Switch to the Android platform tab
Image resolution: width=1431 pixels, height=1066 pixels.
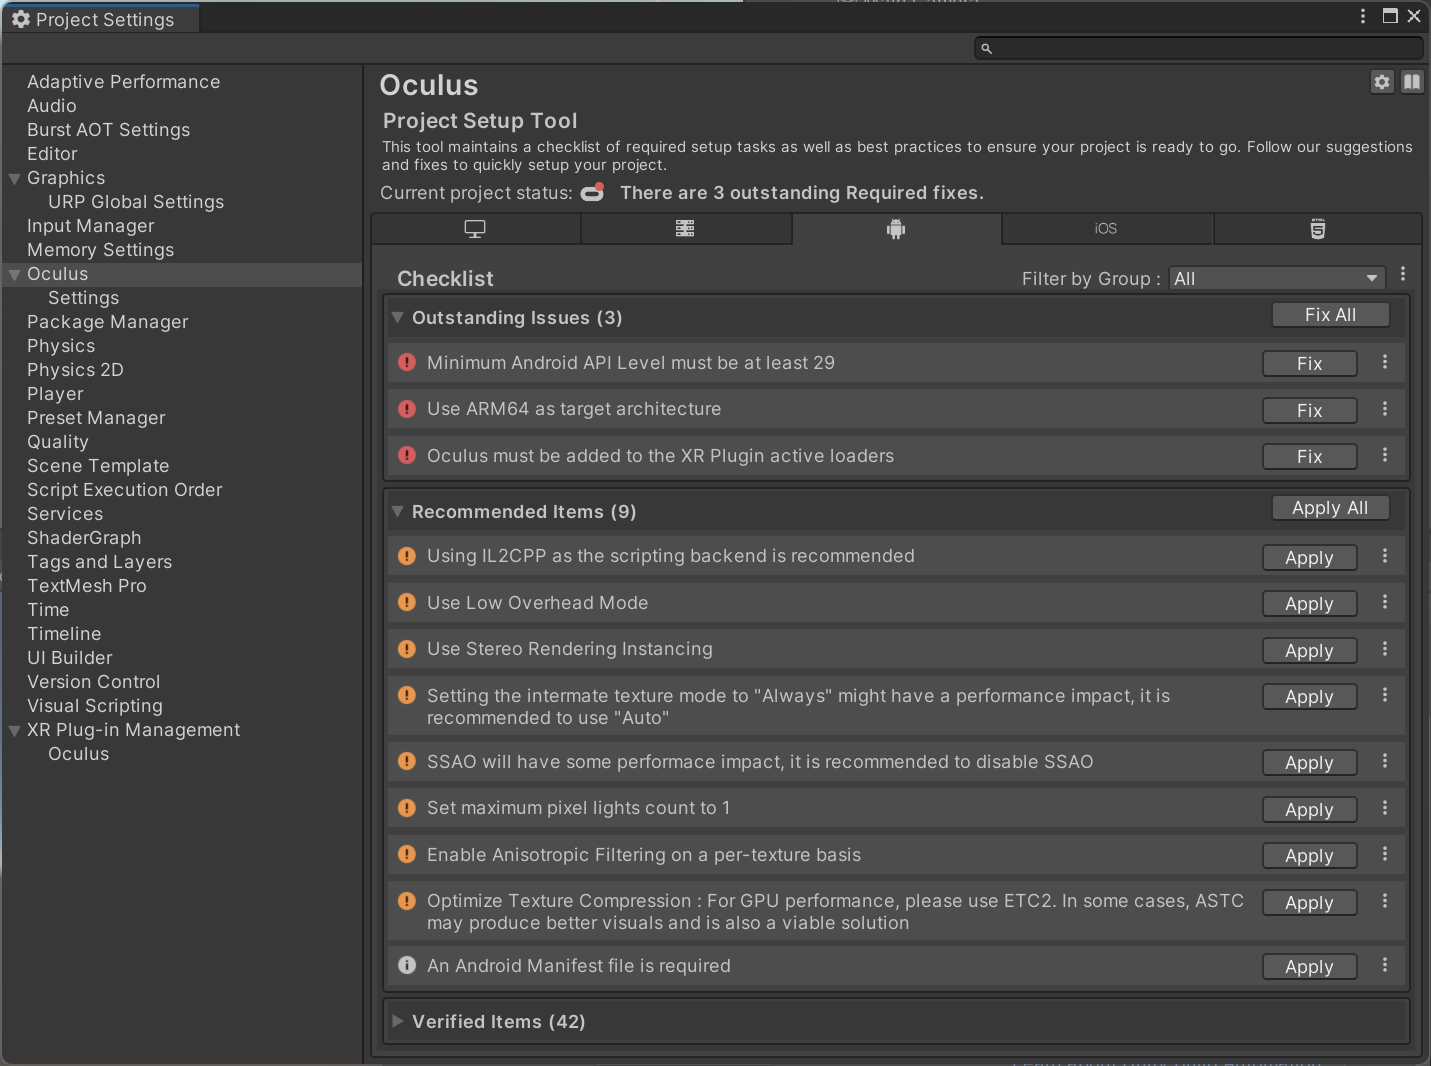[896, 229]
